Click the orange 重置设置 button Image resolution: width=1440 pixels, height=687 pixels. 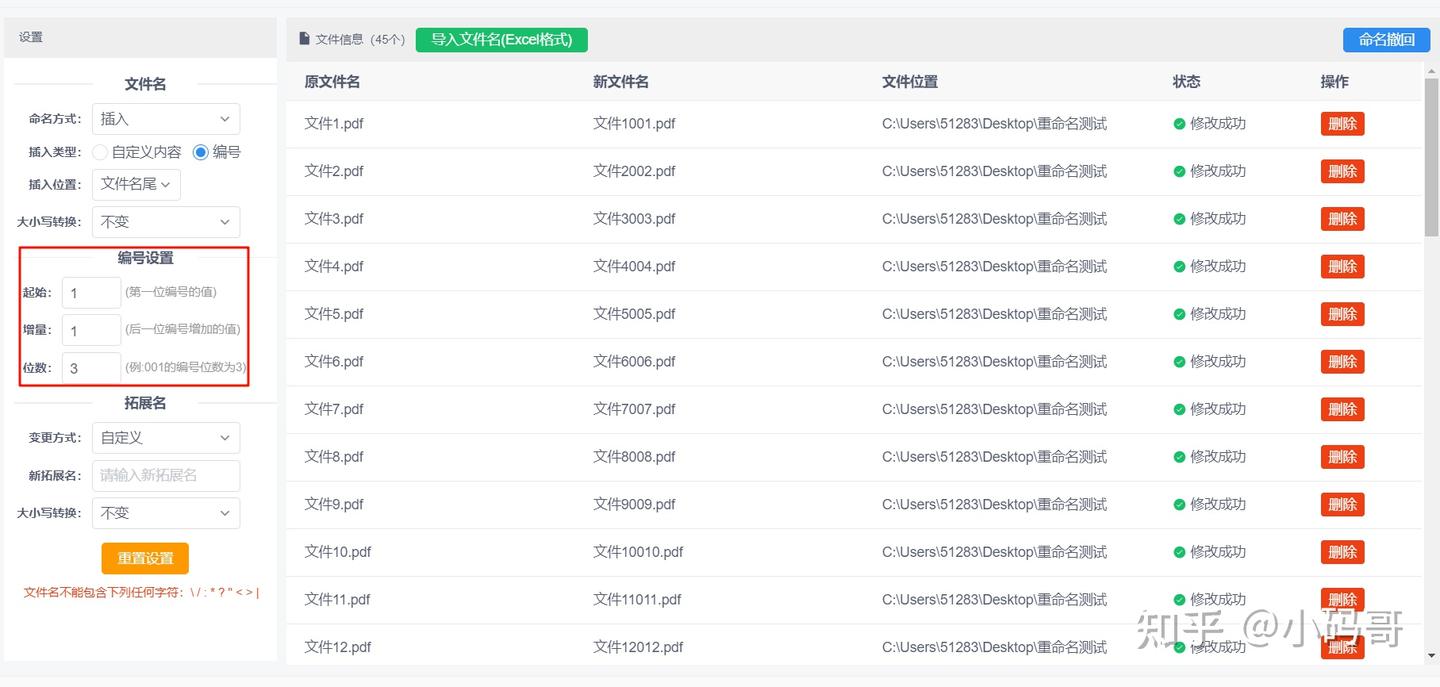point(145,558)
